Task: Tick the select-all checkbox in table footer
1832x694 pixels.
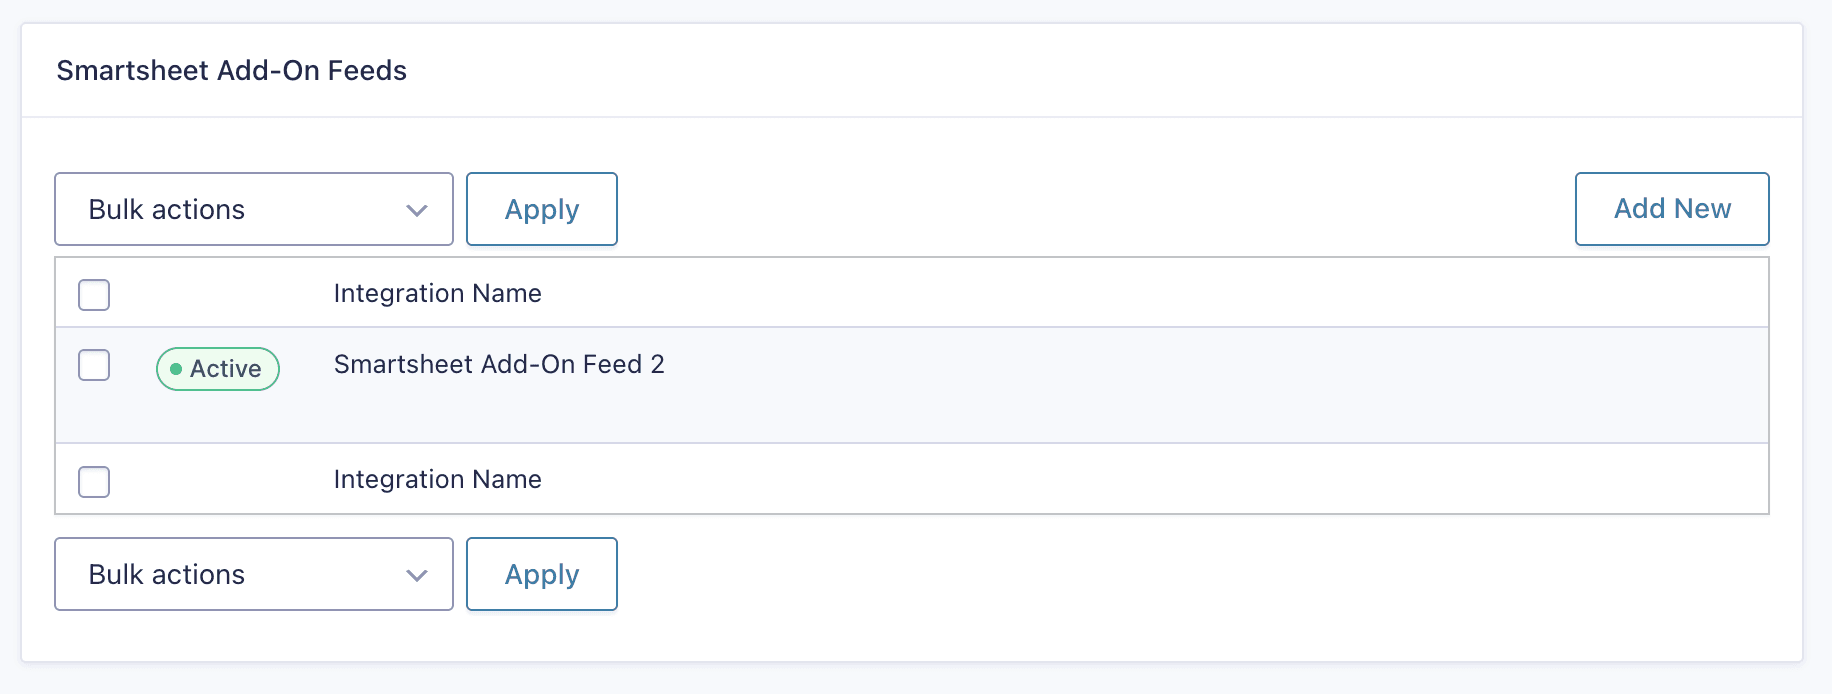Action: [94, 482]
